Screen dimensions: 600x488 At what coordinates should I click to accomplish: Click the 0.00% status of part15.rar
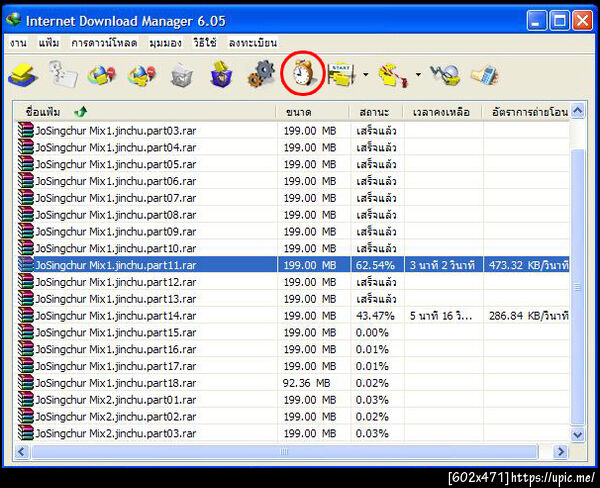click(372, 332)
